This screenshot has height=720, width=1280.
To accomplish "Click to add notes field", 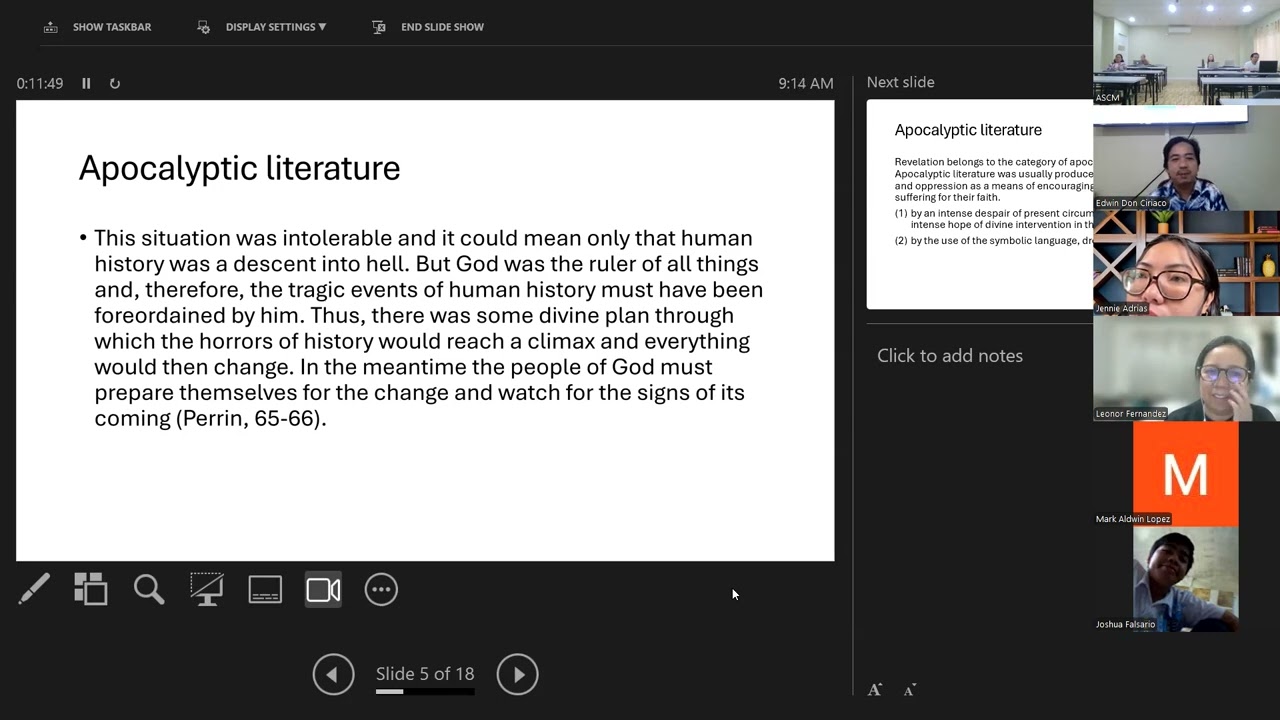I will pos(950,356).
